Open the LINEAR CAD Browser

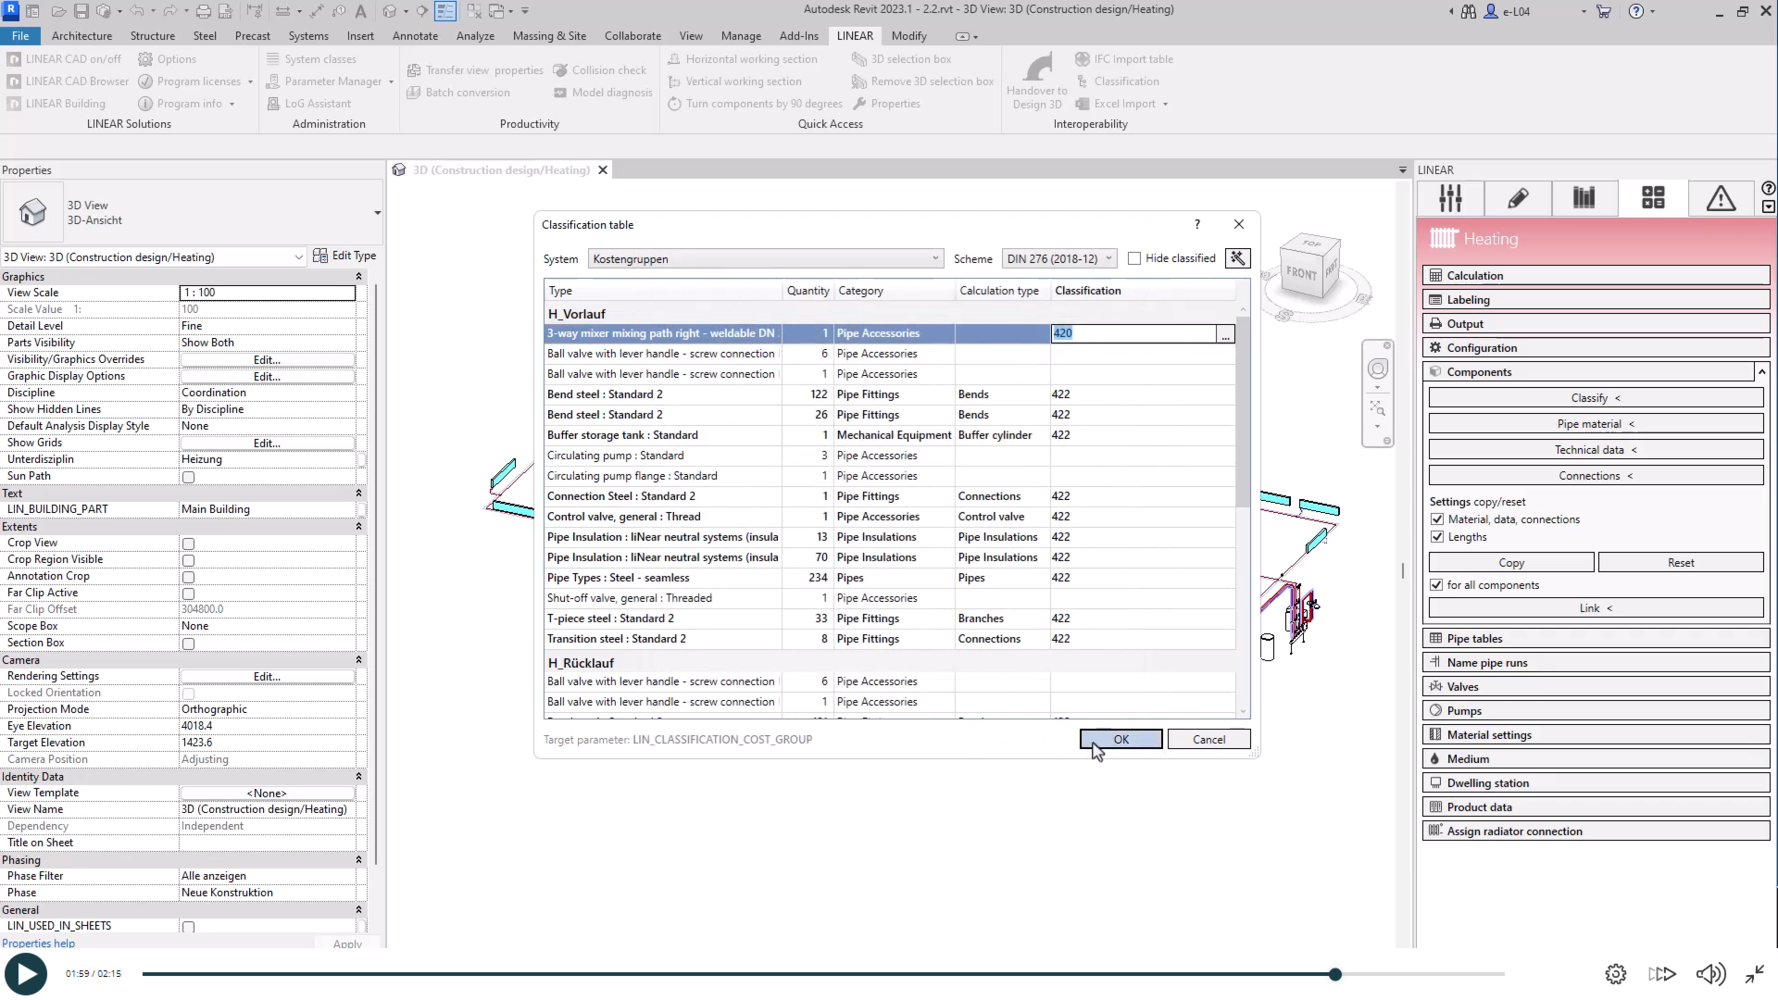point(67,81)
